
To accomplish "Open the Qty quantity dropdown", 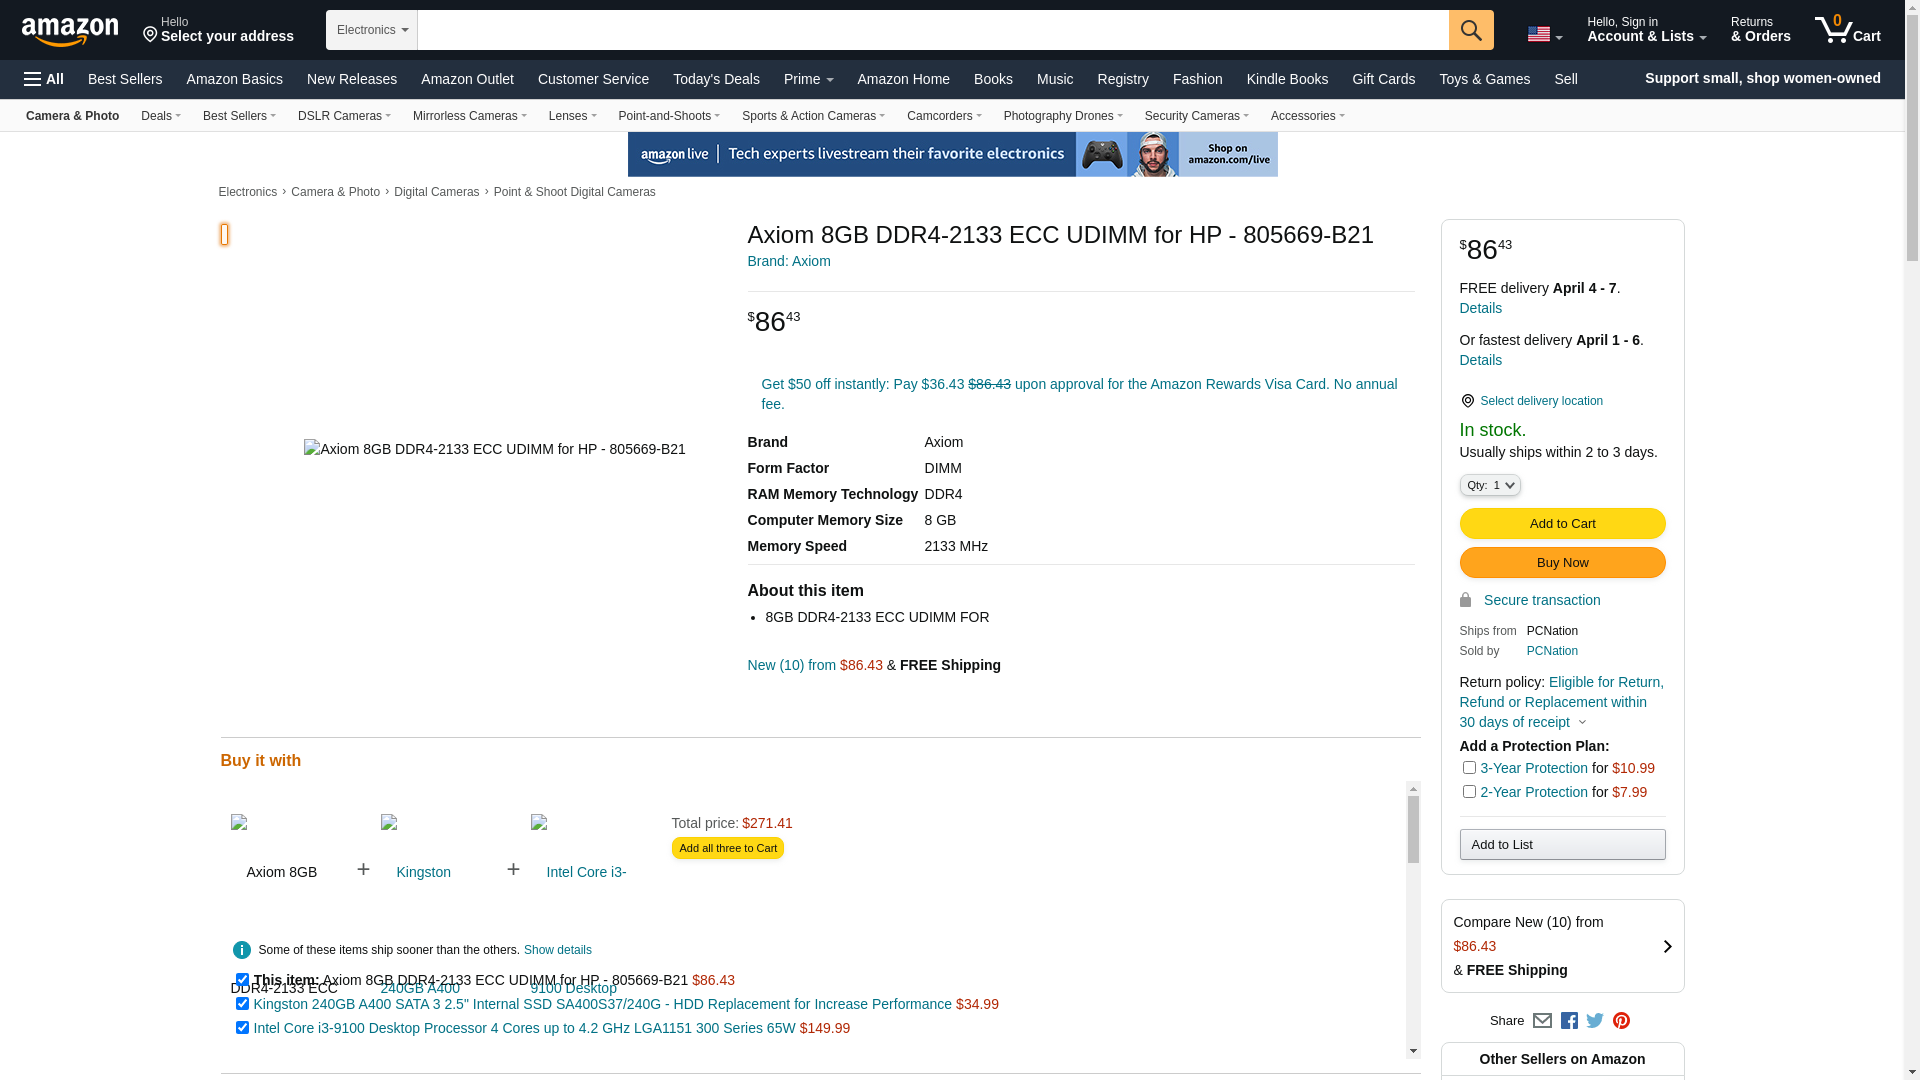I will pos(1489,485).
